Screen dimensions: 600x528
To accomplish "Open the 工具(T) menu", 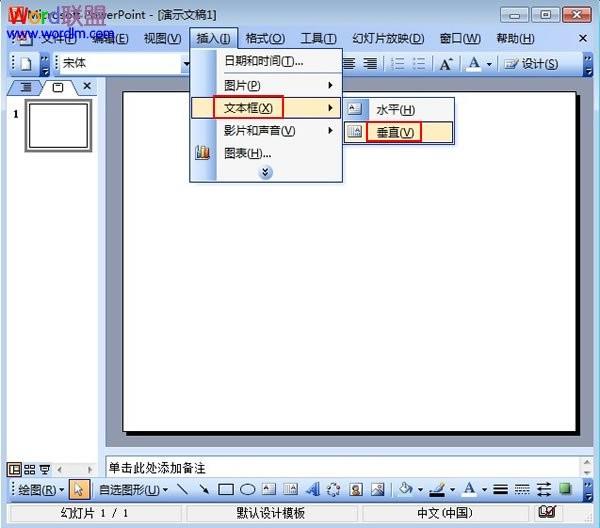I will coord(318,38).
